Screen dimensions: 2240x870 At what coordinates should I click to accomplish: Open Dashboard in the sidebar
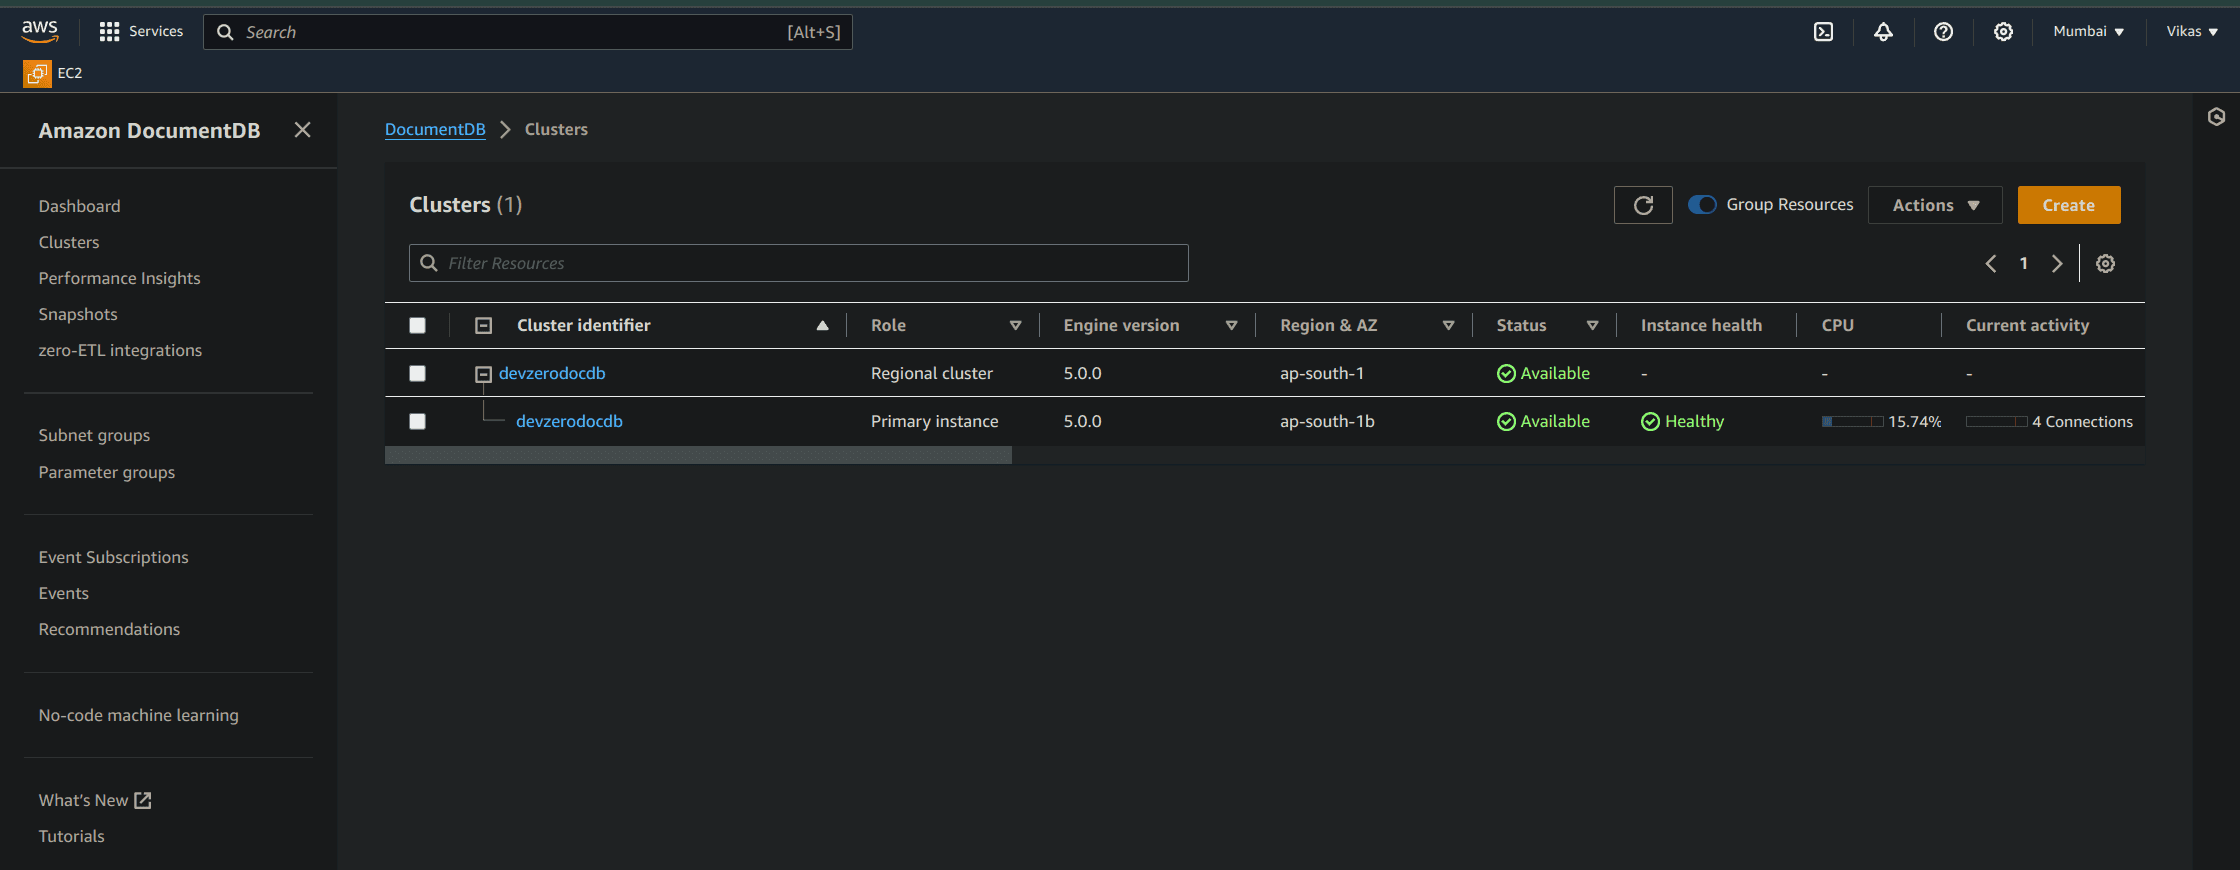pos(79,206)
